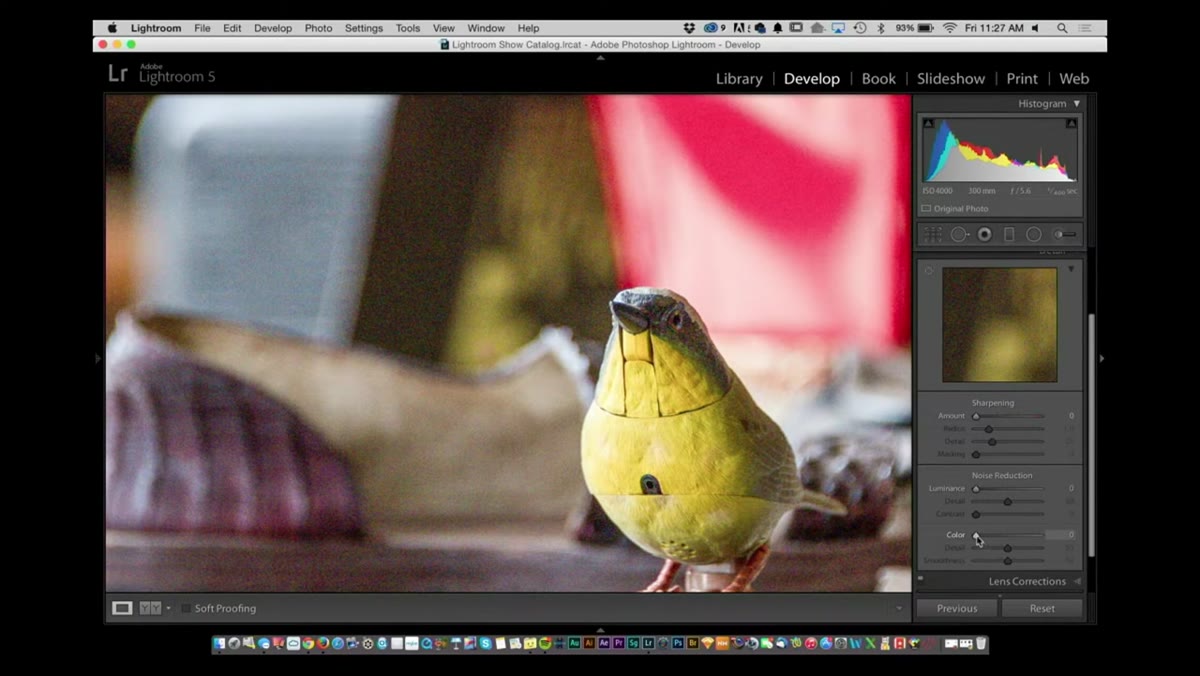Open the Develop menu
Image resolution: width=1200 pixels, height=676 pixels.
coord(273,28)
